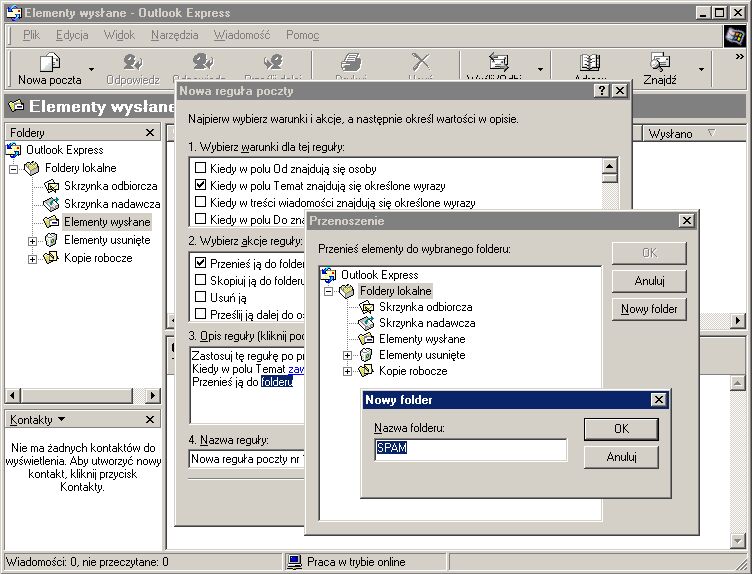Click the Outlook Express root icon in the Przenoszenie dialog

[x=329, y=275]
